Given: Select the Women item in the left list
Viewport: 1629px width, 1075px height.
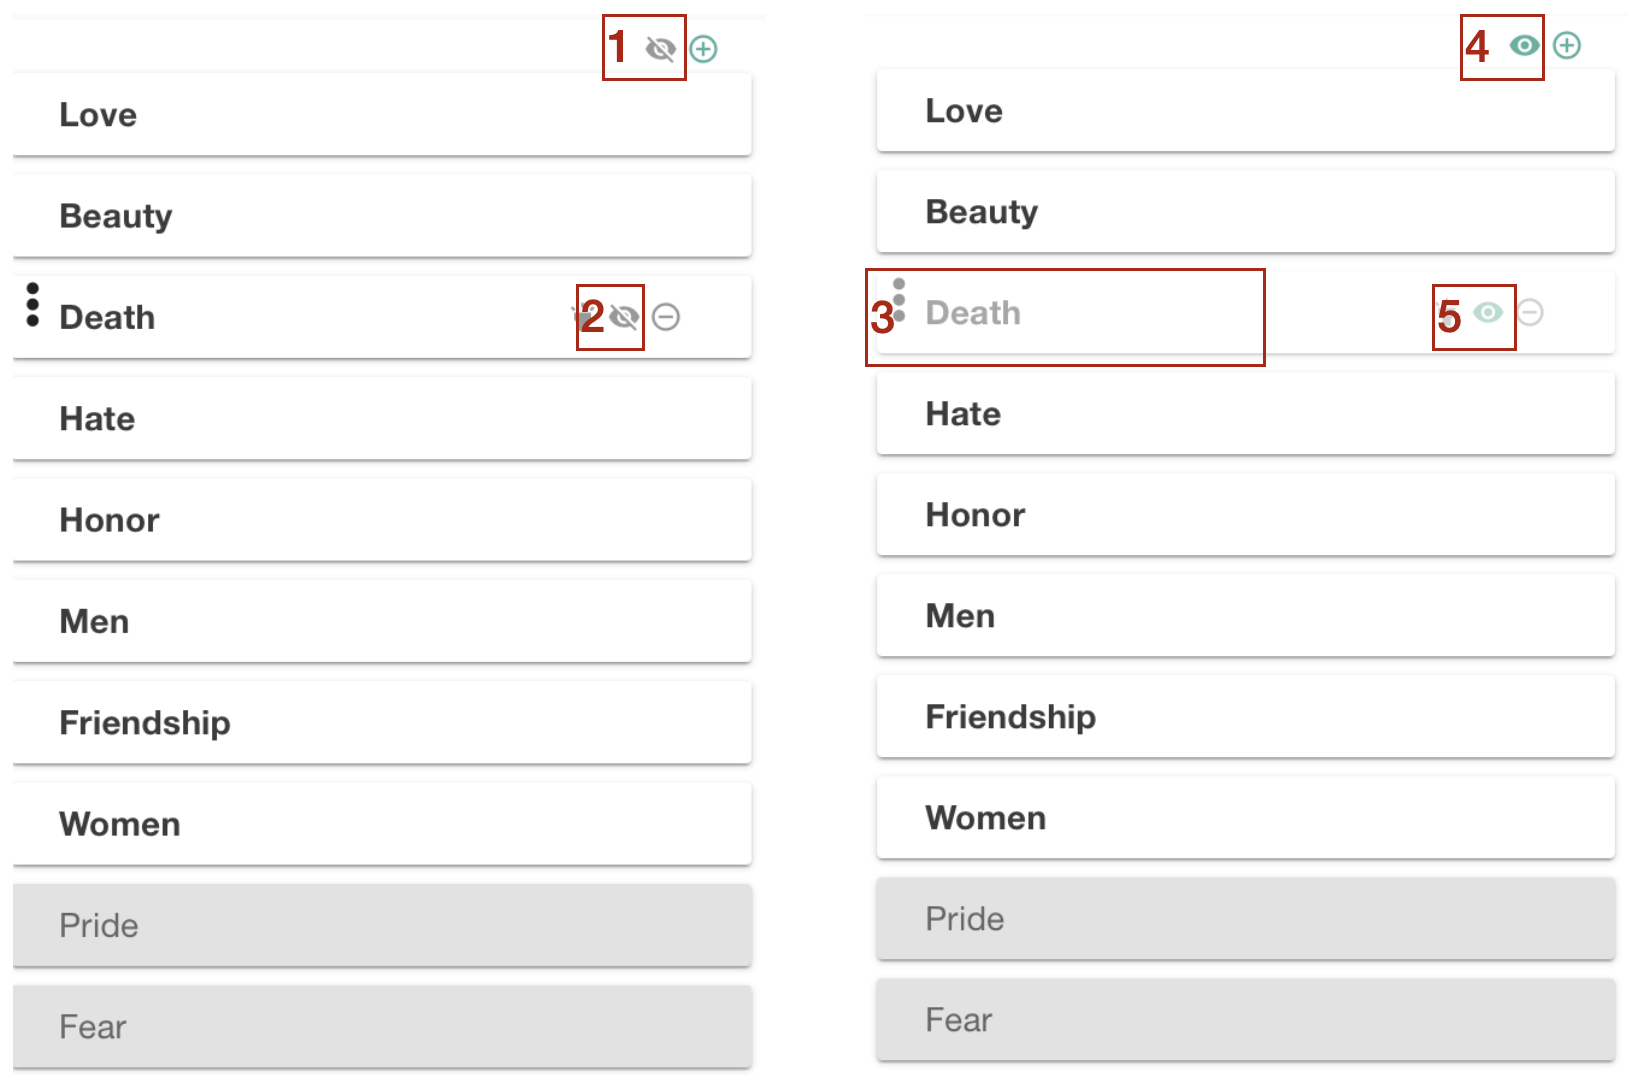Looking at the screenshot, I should (120, 824).
